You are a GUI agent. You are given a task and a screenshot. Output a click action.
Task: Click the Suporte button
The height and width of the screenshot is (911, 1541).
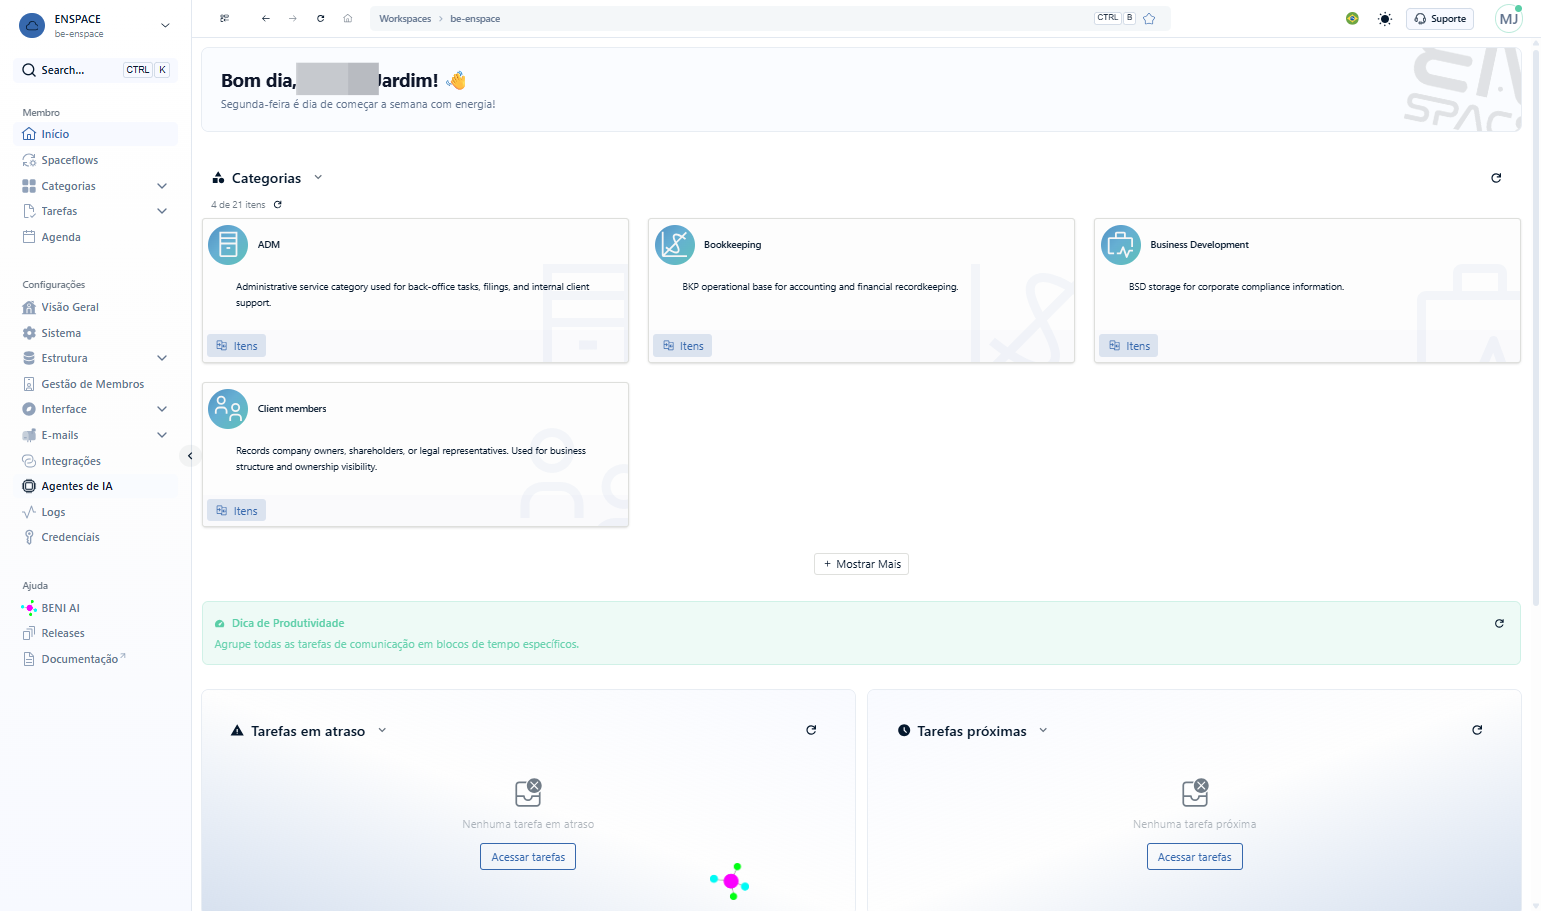pyautogui.click(x=1440, y=19)
